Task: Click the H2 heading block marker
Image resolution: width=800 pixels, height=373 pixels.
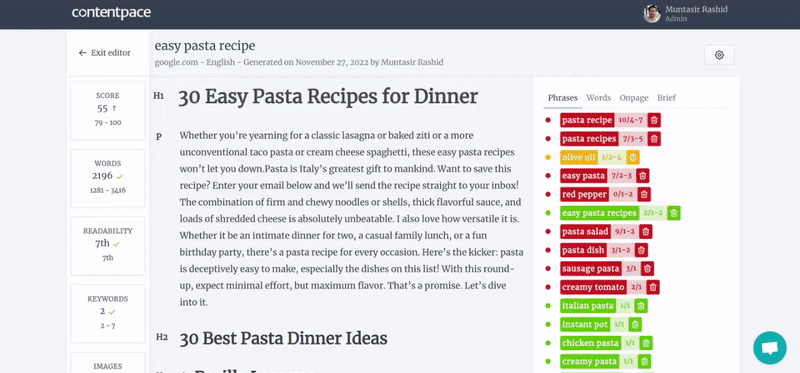Action: click(x=162, y=337)
